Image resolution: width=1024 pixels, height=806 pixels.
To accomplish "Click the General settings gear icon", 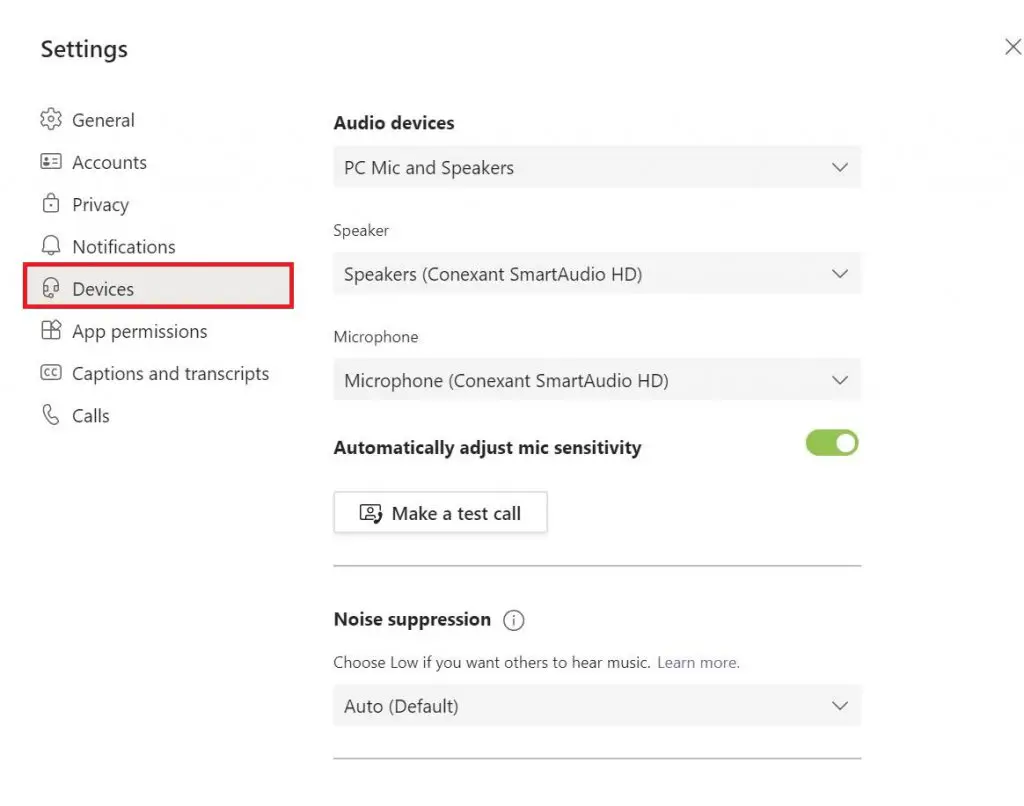I will 51,119.
